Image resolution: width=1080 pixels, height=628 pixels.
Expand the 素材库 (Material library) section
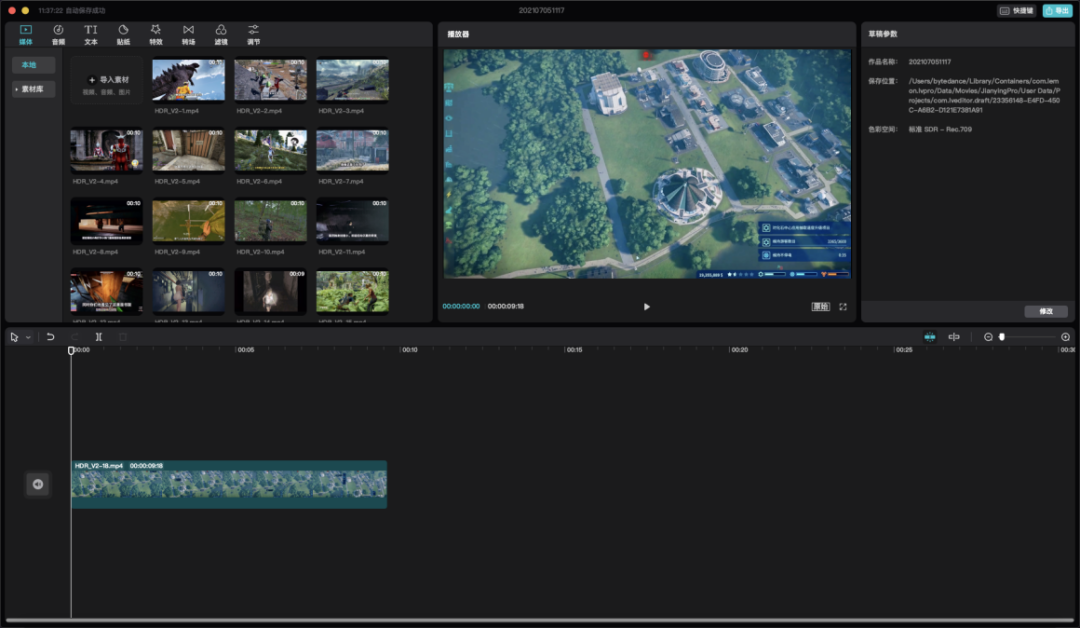tap(33, 89)
